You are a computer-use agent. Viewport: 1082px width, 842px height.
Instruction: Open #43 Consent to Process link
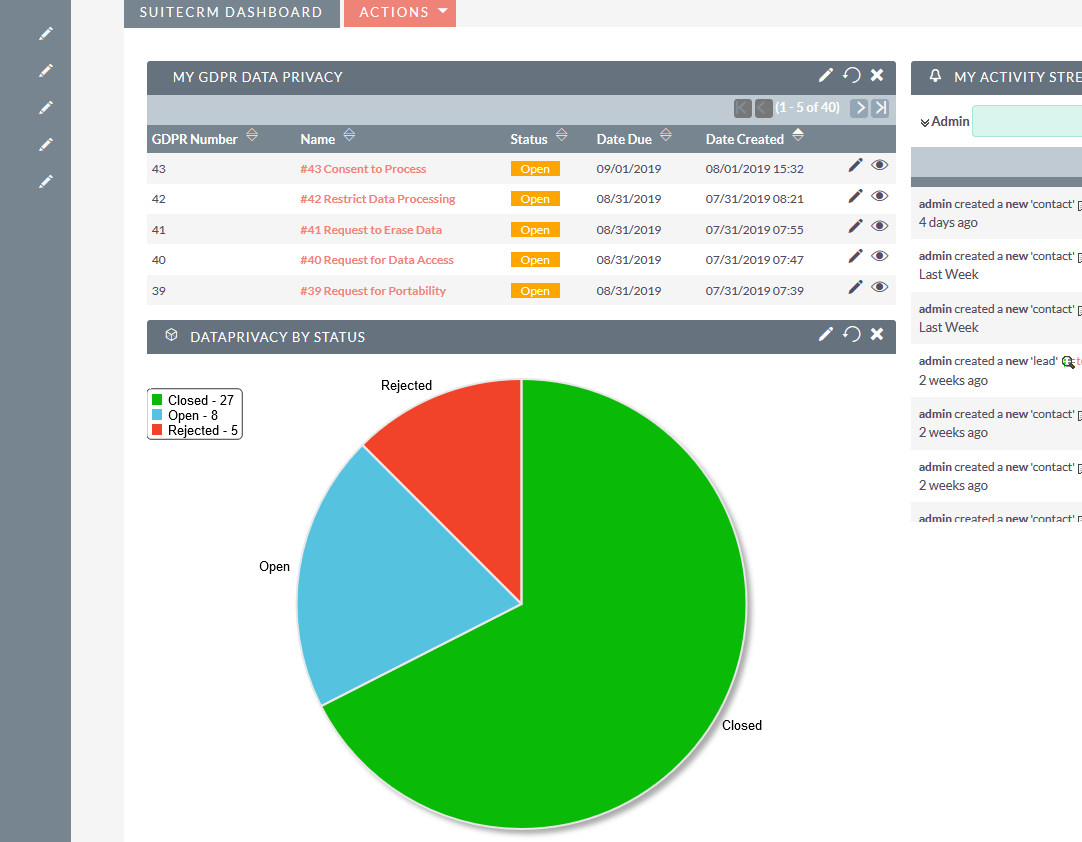(363, 169)
